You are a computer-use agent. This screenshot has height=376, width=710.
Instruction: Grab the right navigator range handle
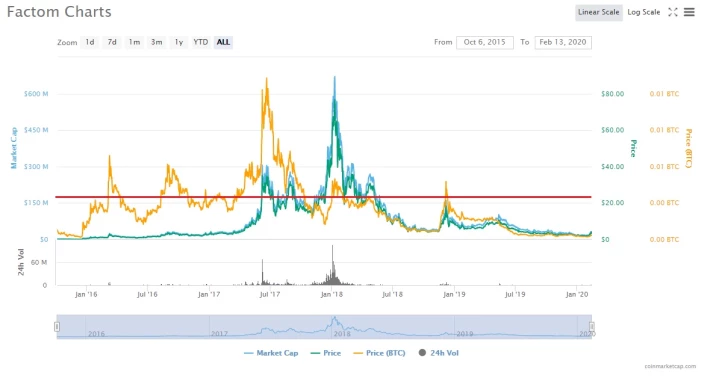tap(591, 327)
